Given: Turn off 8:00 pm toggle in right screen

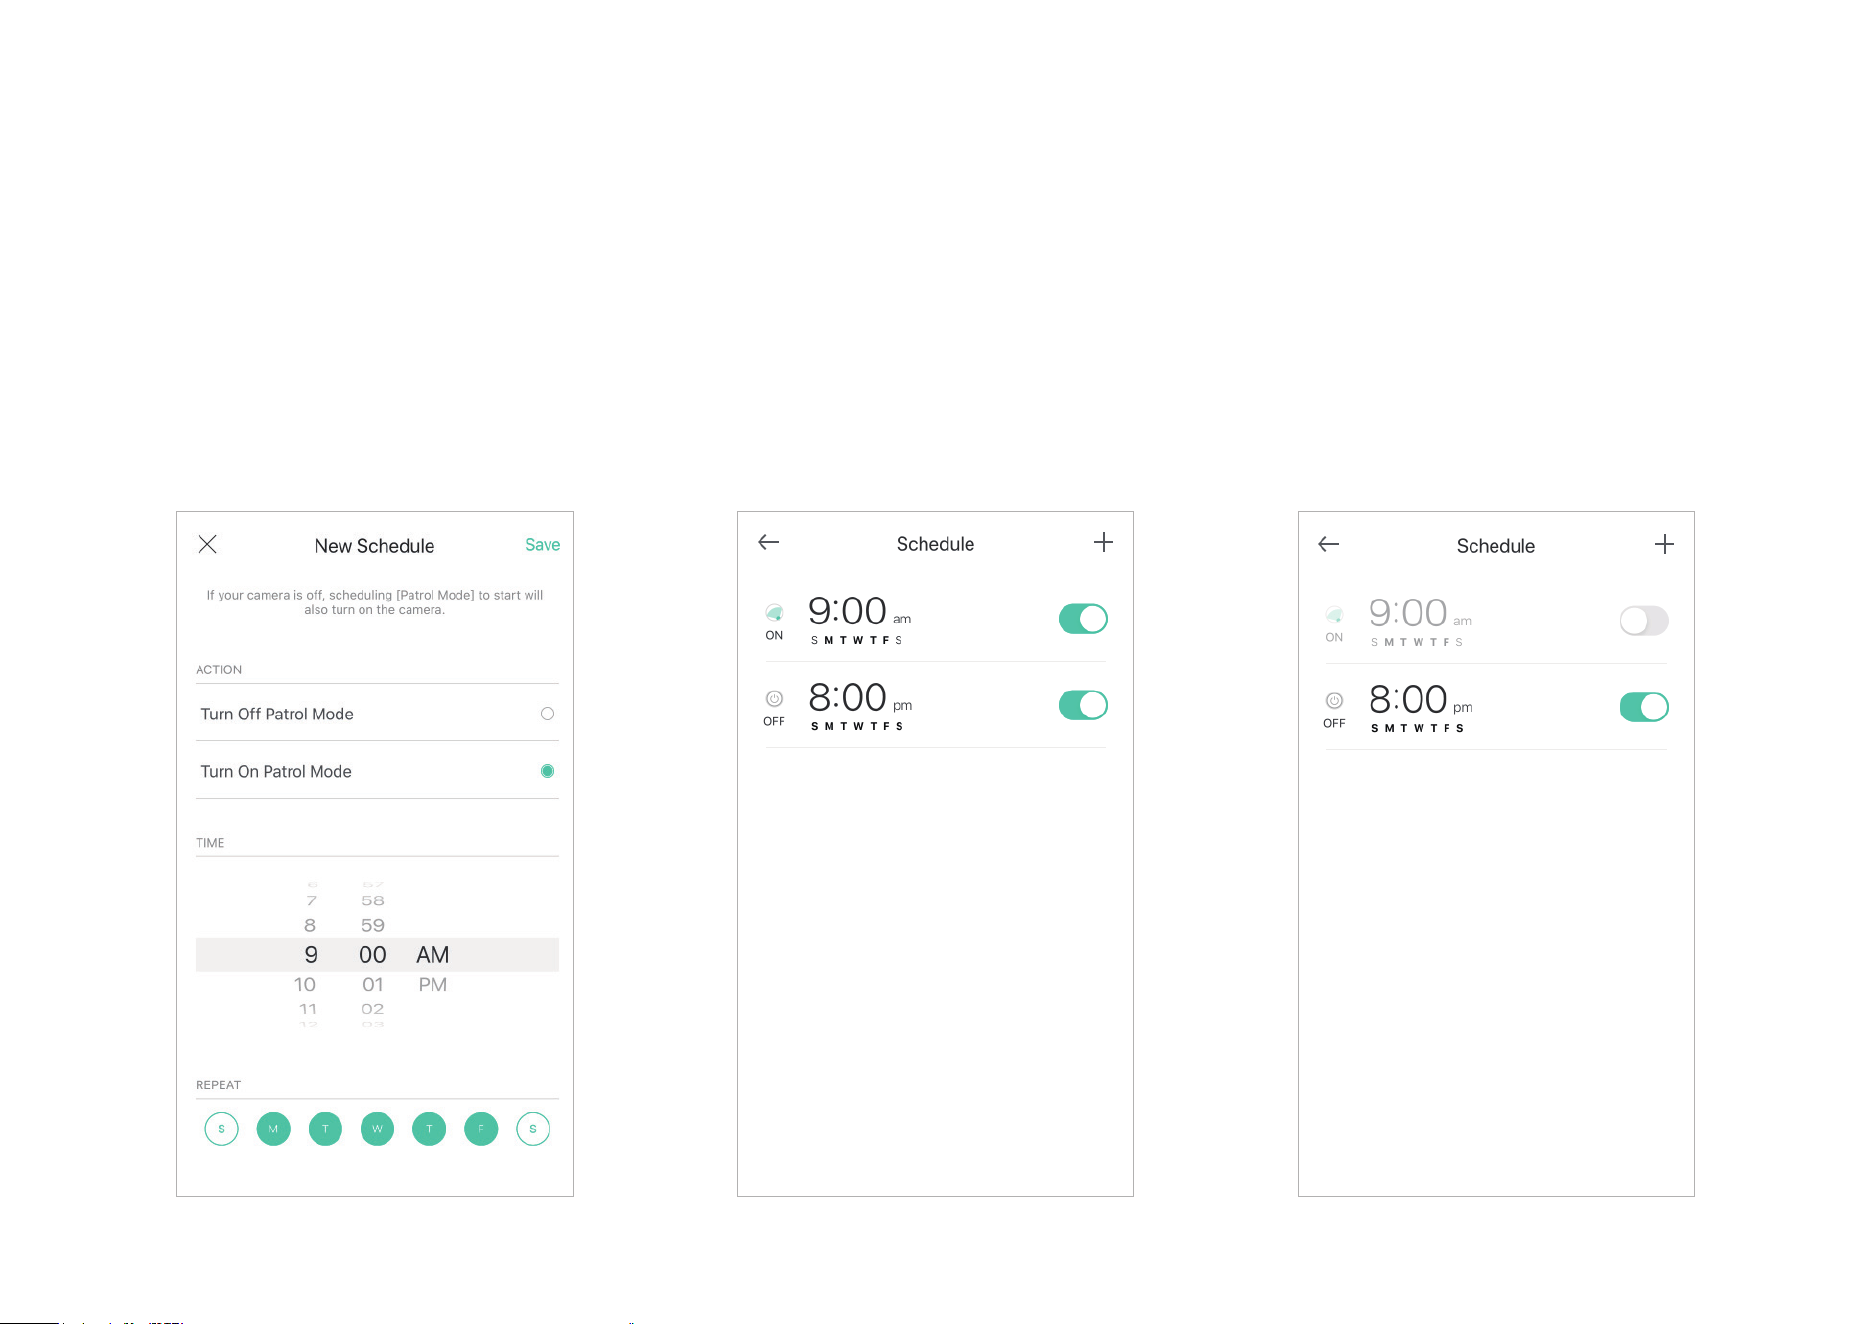Looking at the screenshot, I should [1644, 707].
